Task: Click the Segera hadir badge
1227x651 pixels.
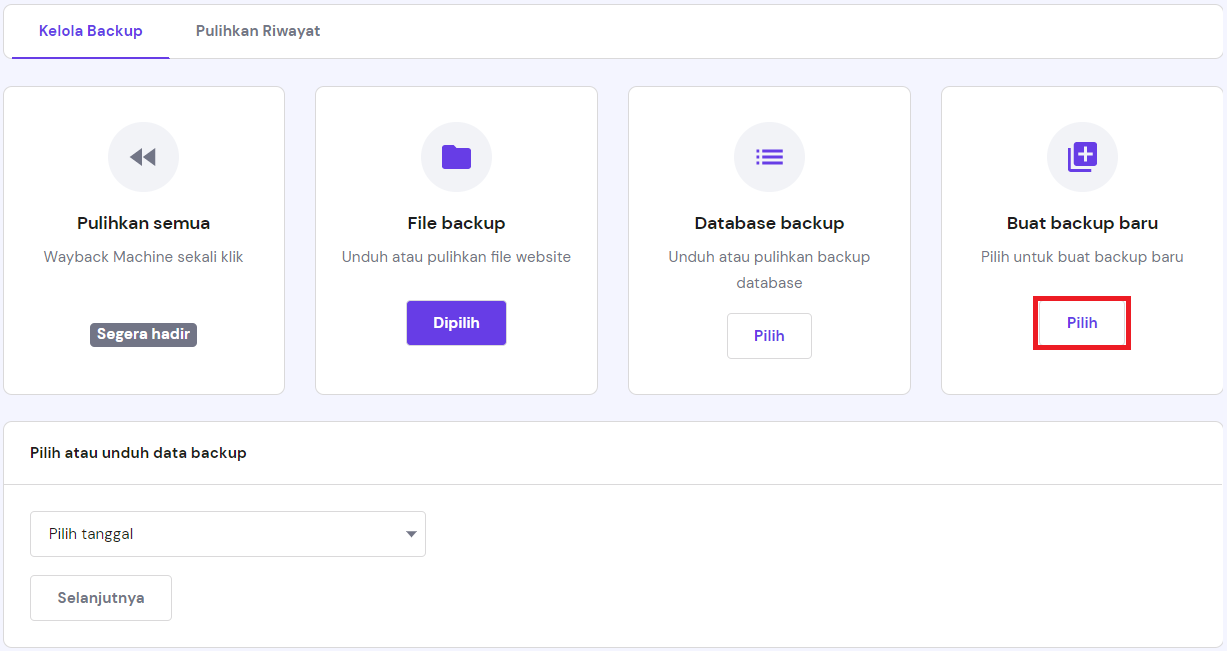Action: (x=143, y=334)
